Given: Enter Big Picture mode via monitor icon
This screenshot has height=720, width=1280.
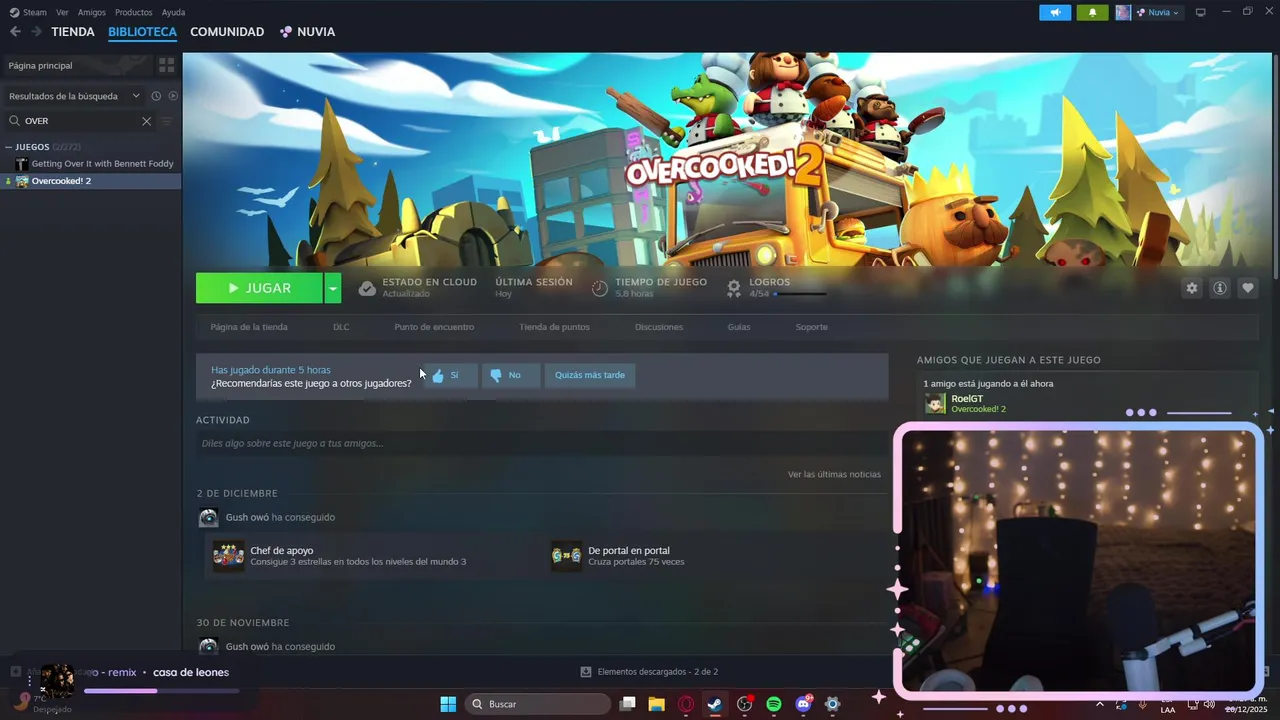Looking at the screenshot, I should 1201,12.
